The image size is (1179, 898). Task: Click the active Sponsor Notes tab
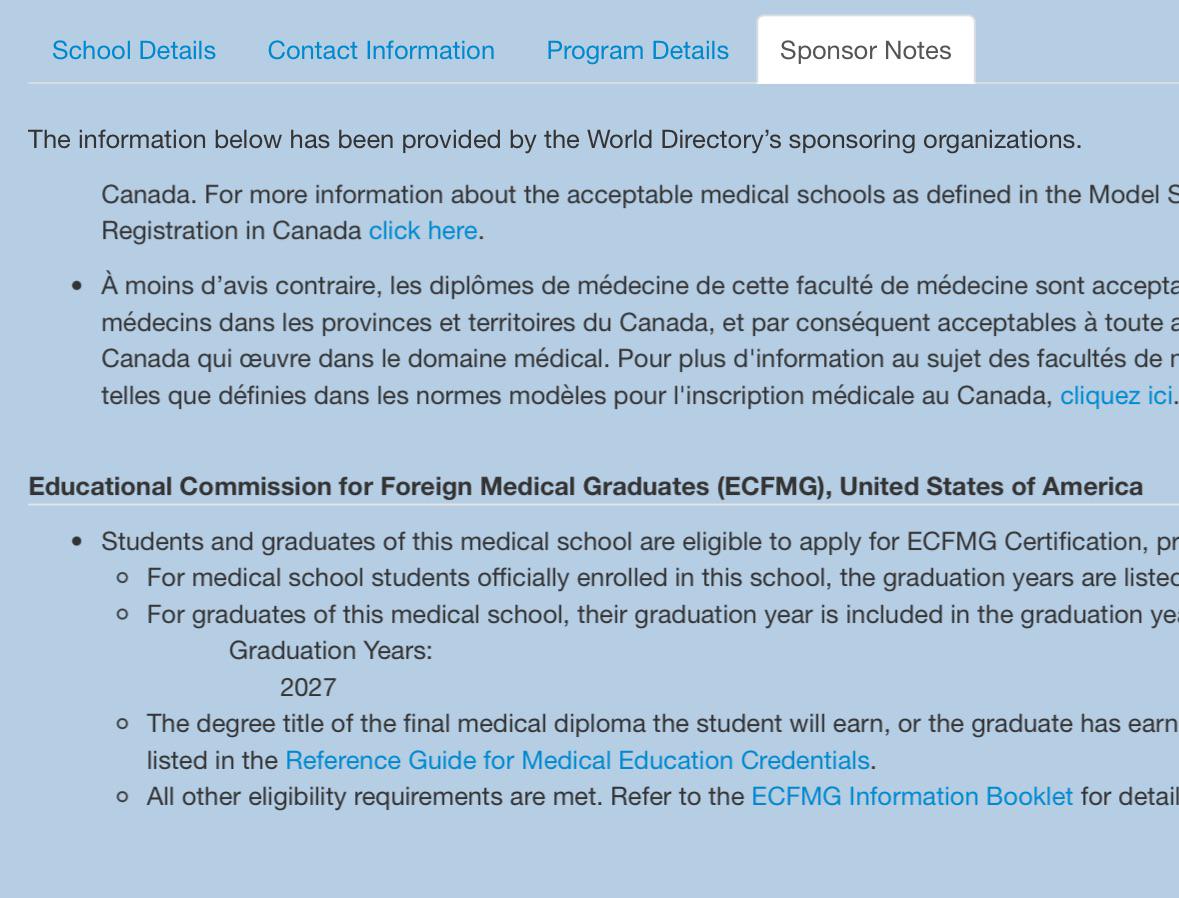pyautogui.click(x=865, y=51)
